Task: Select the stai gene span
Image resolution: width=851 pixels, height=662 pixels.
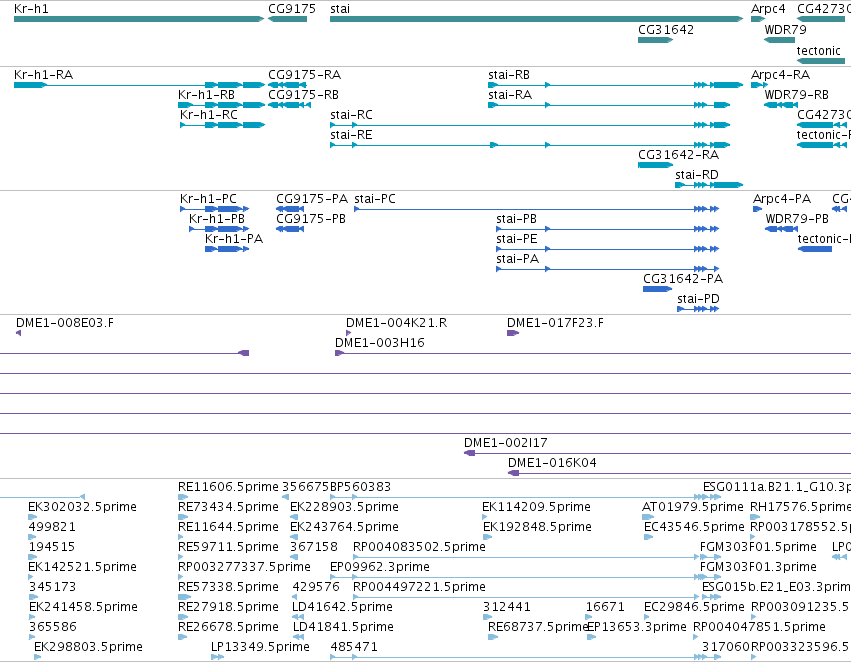Action: click(x=536, y=19)
